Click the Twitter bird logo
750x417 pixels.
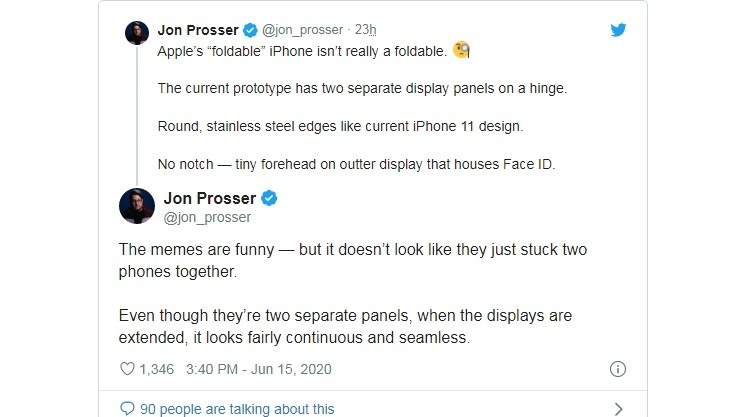618,30
